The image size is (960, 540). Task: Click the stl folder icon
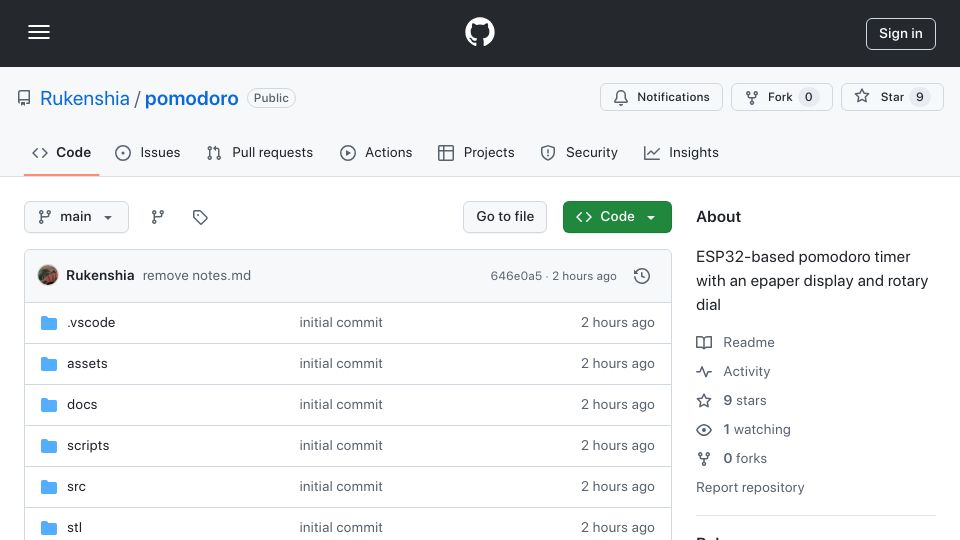tap(49, 528)
